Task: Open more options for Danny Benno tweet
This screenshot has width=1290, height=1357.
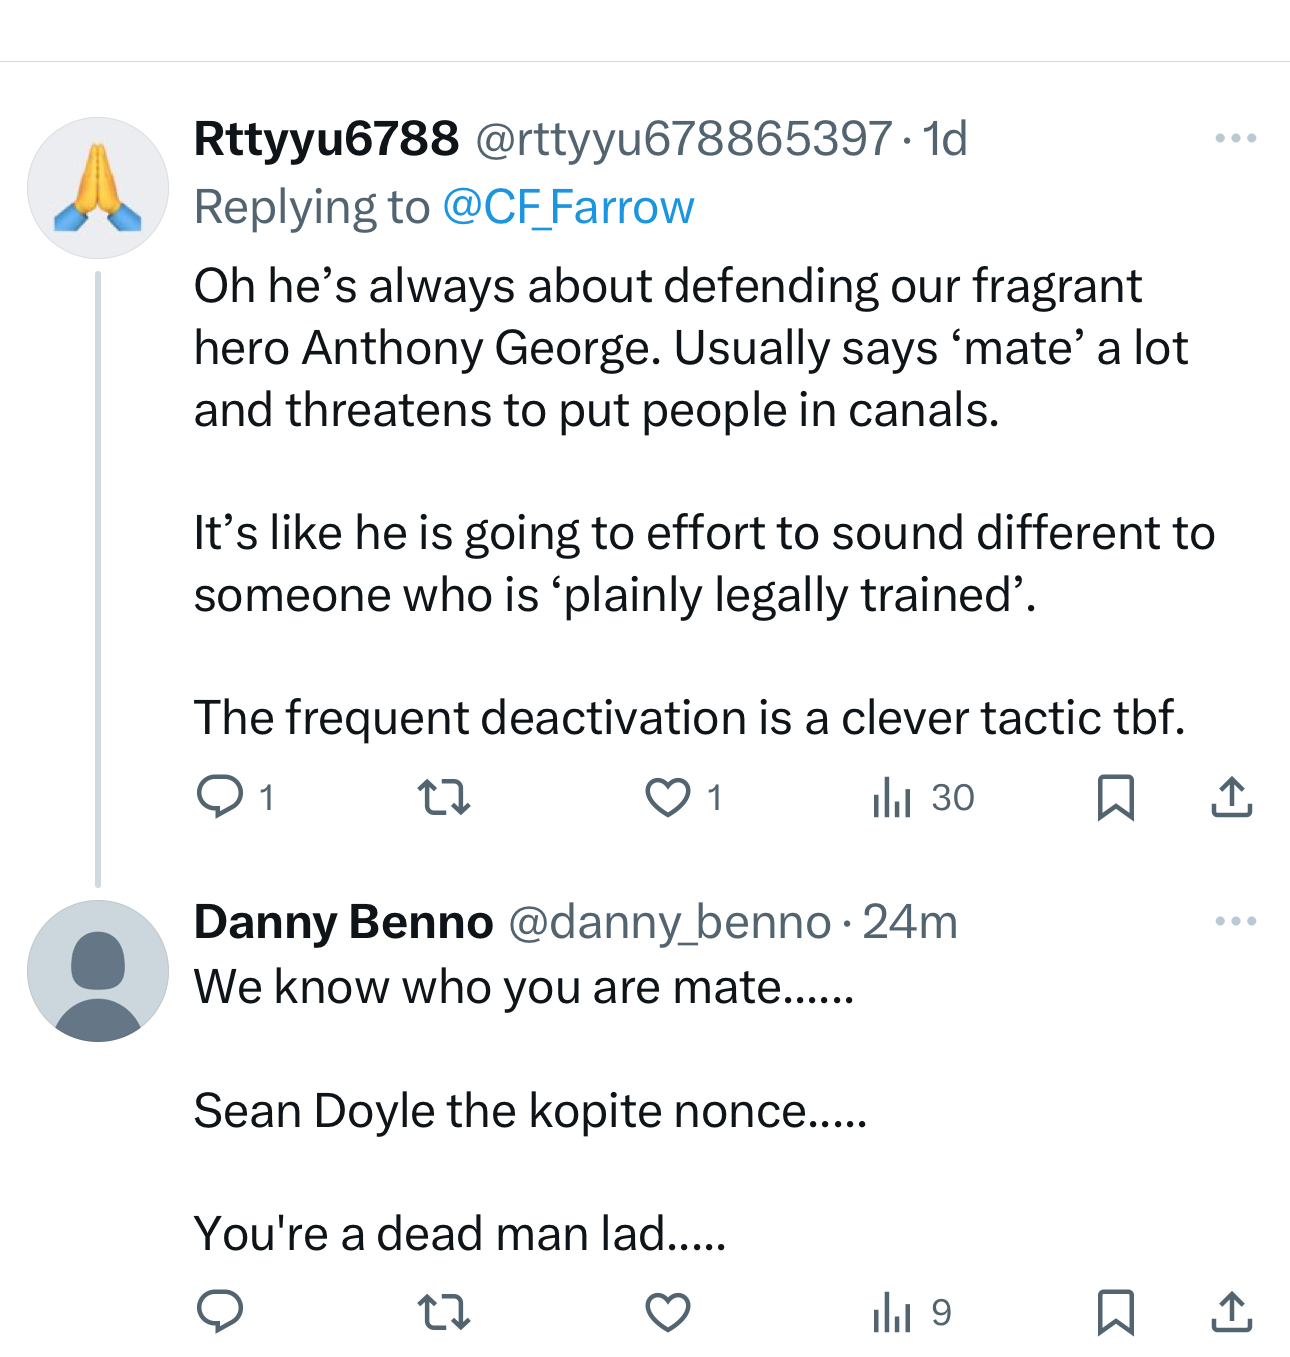Action: 1235,921
